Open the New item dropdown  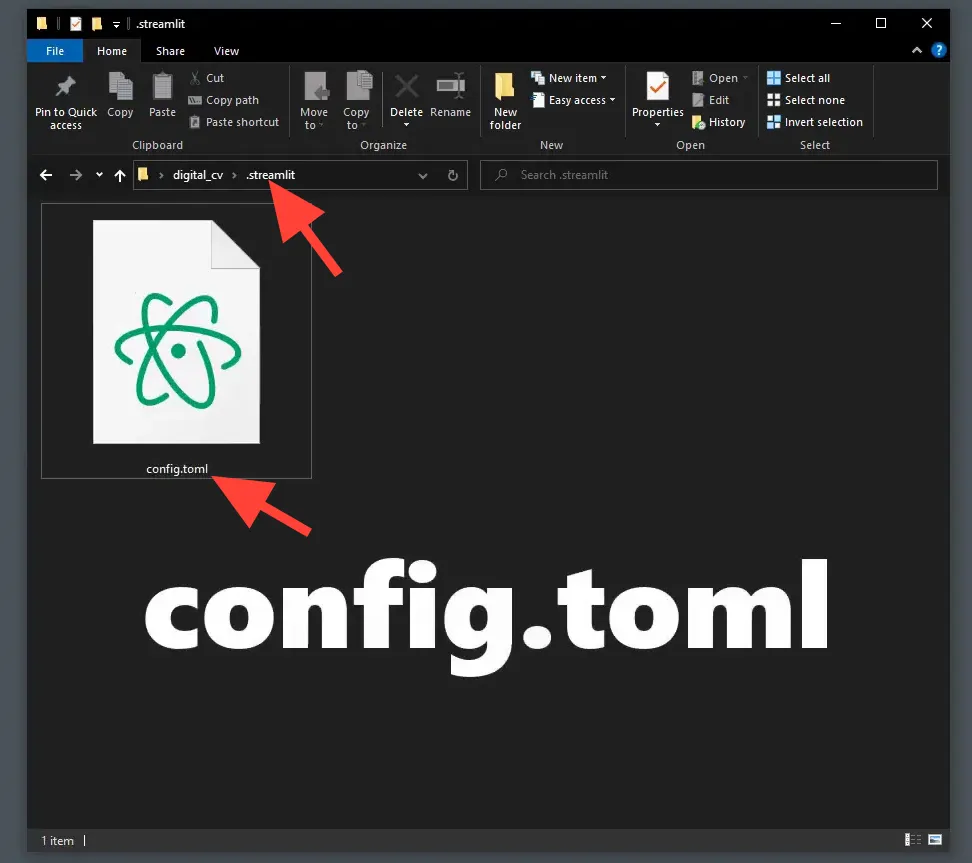click(604, 77)
